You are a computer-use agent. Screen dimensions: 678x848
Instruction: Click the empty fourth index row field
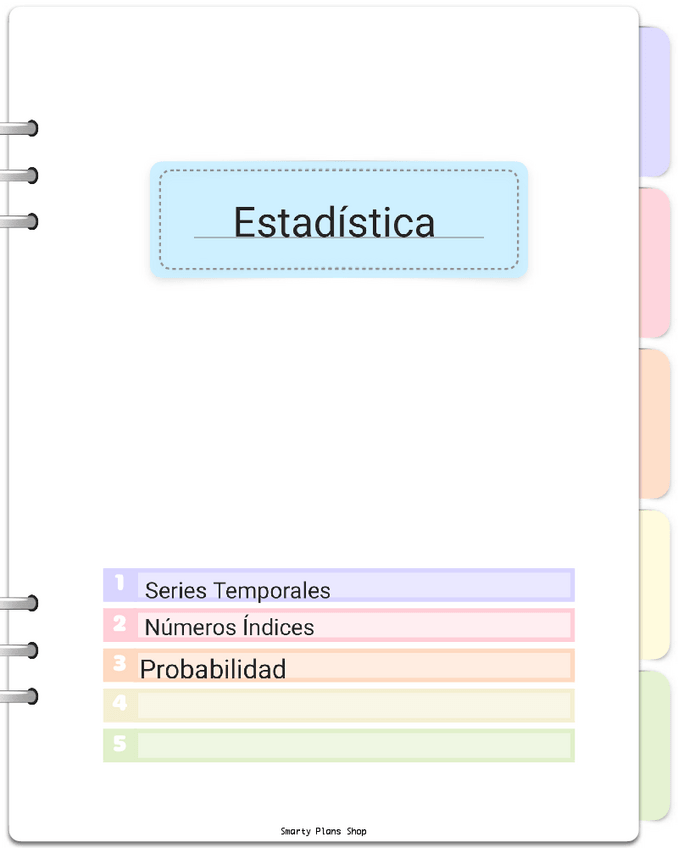tap(354, 706)
